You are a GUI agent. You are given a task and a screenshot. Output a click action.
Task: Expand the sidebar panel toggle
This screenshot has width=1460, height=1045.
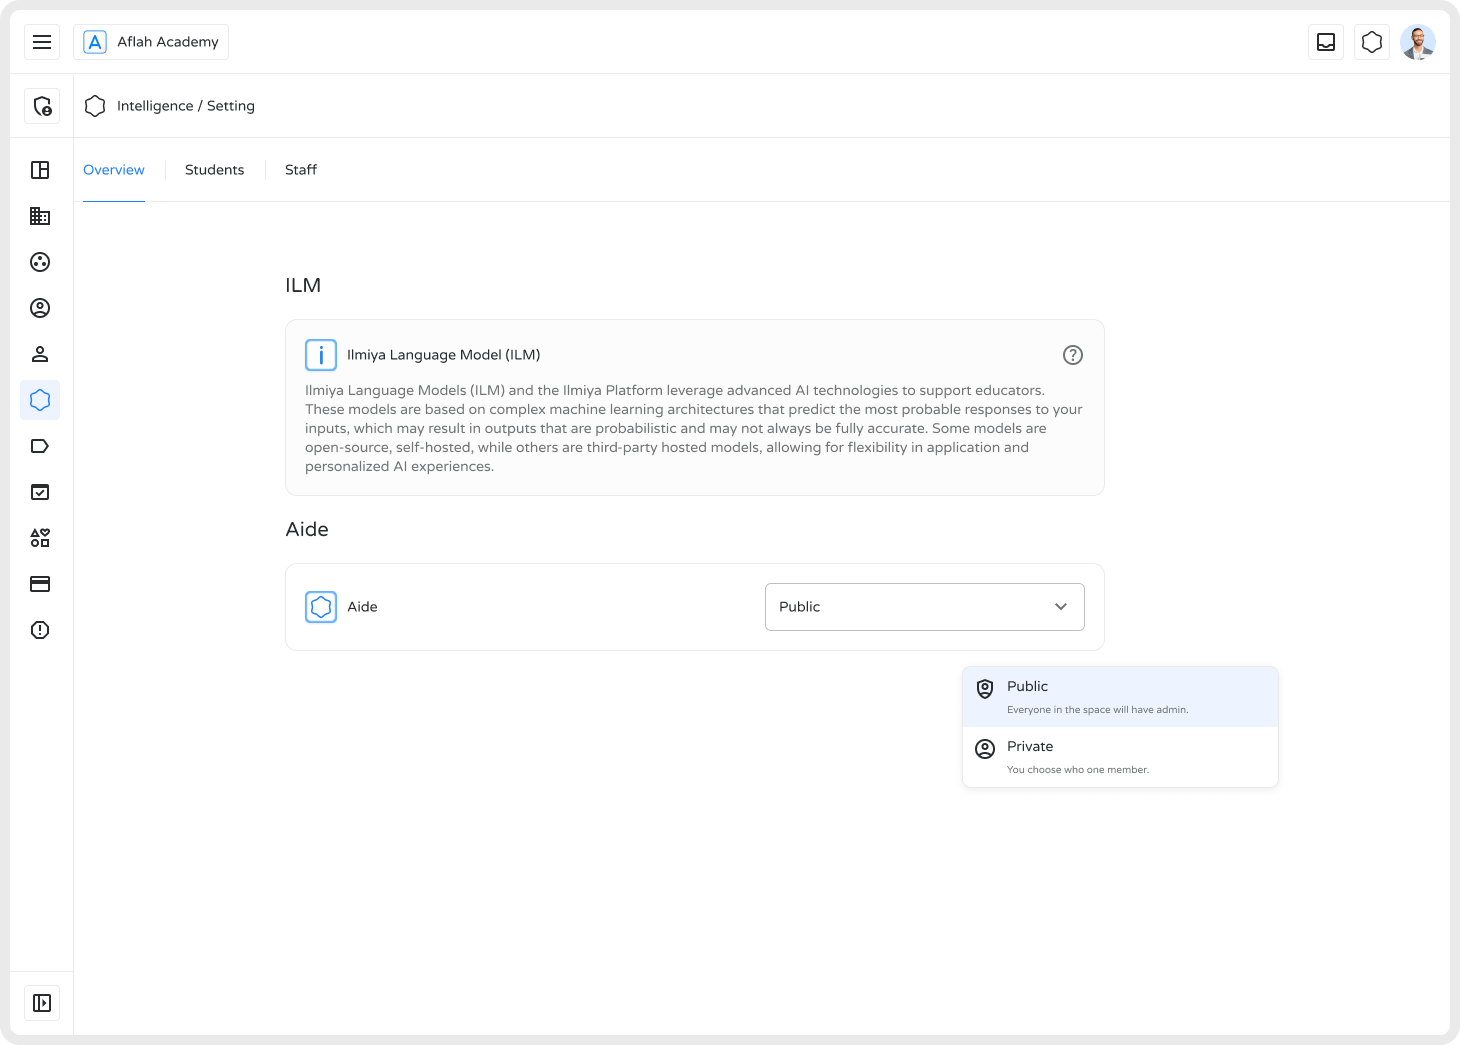click(42, 1003)
